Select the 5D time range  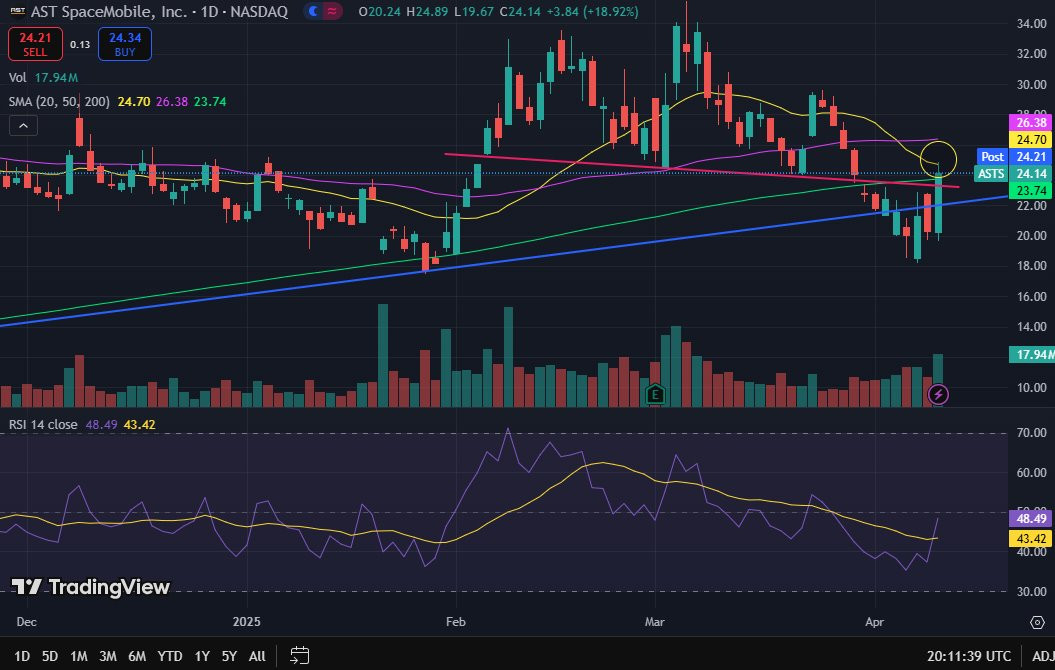[50, 656]
